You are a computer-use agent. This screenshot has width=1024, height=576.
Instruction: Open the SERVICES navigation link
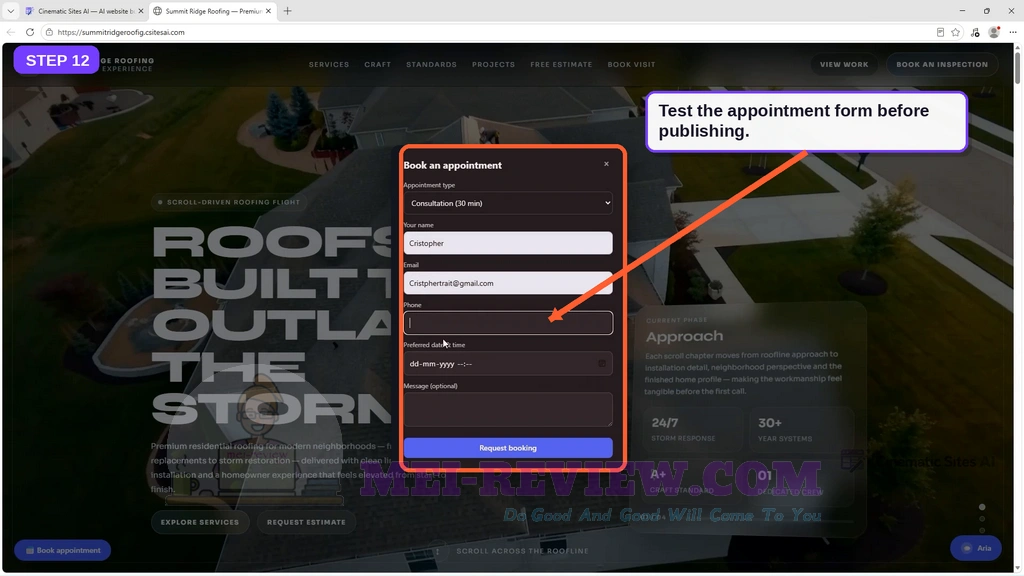tap(329, 65)
